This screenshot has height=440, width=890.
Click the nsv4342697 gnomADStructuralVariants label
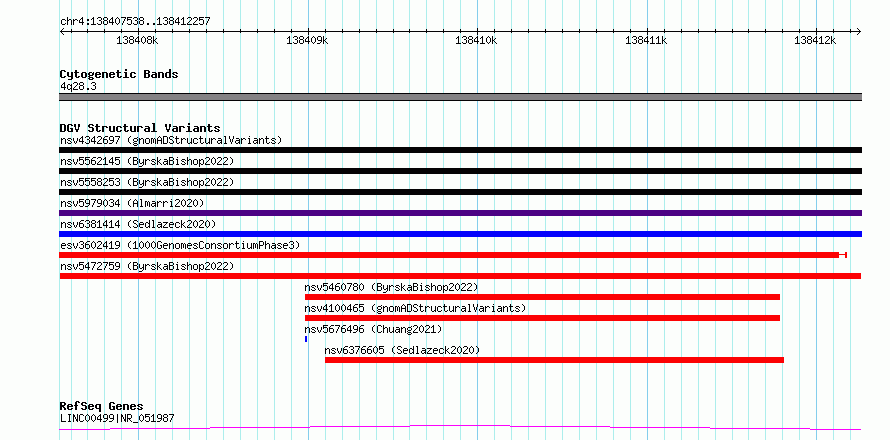coord(171,140)
